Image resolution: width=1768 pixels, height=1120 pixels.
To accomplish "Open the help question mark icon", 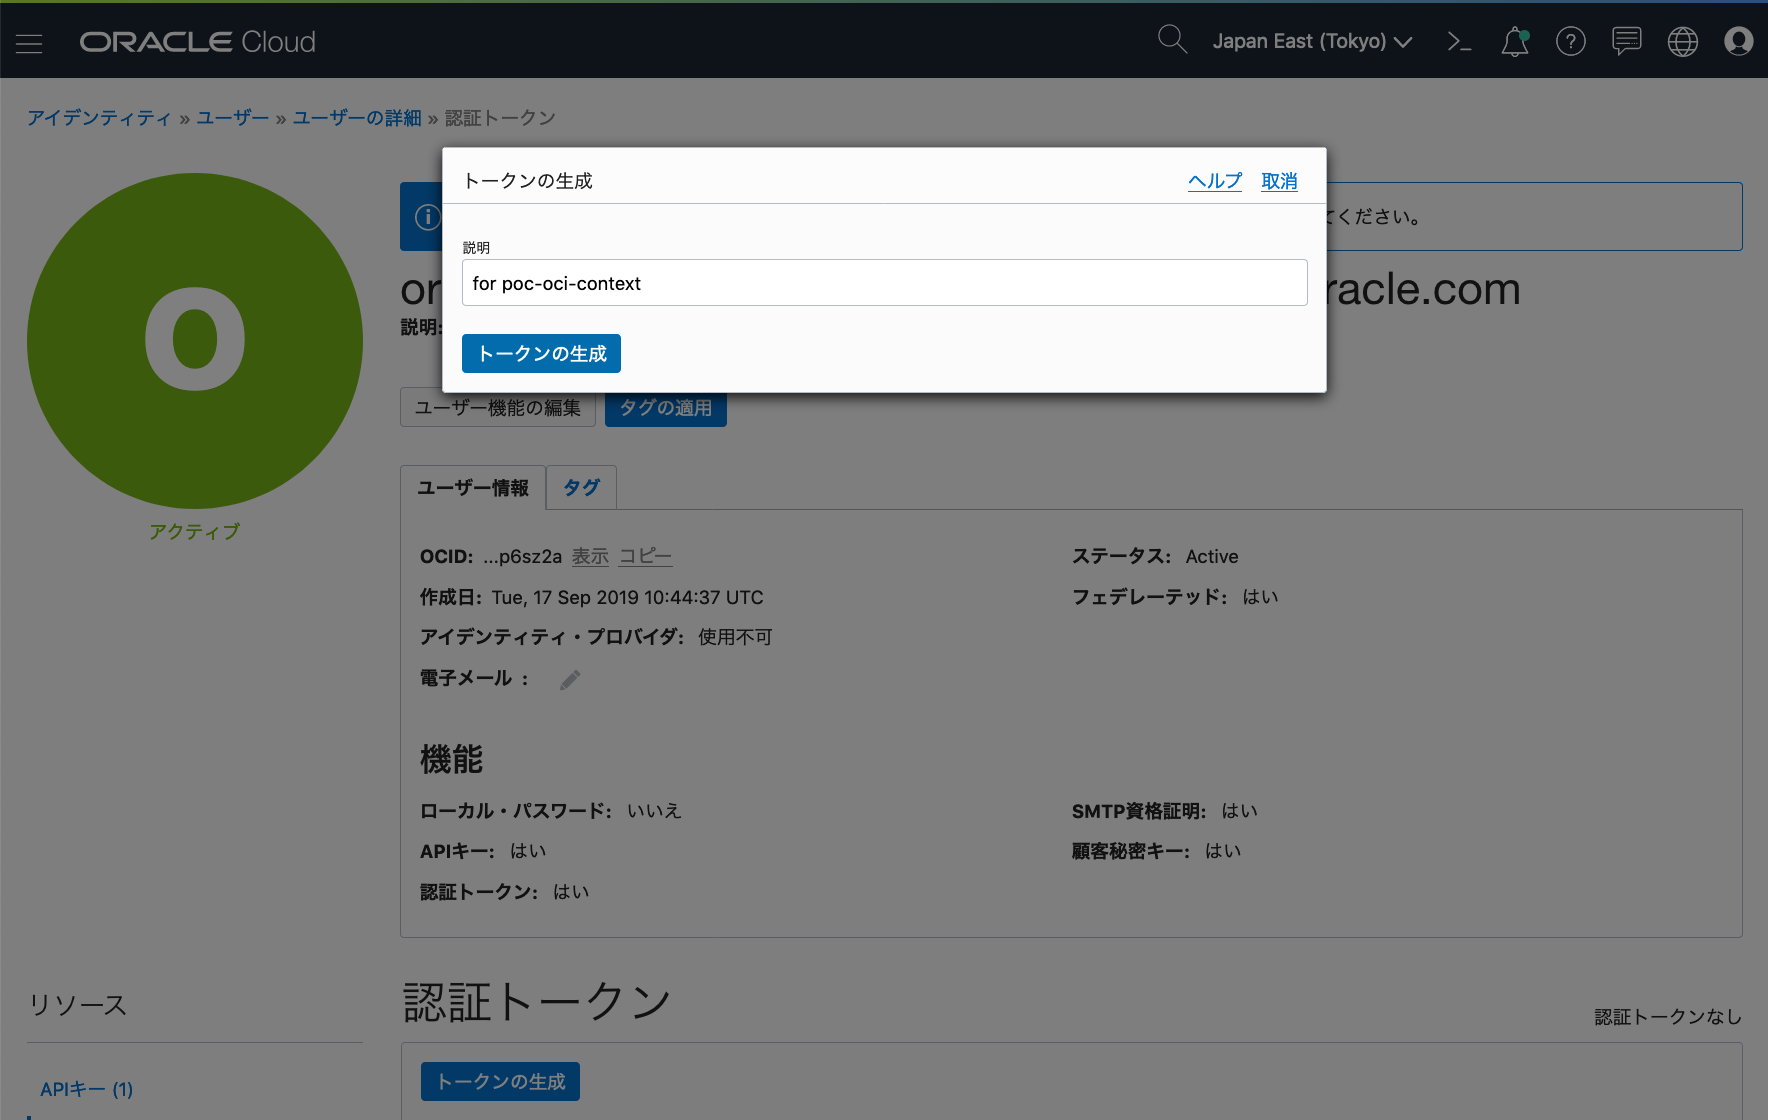I will pyautogui.click(x=1570, y=41).
